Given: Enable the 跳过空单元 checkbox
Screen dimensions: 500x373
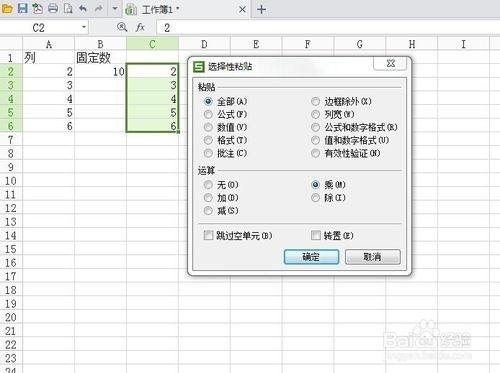Looking at the screenshot, I should tap(238, 235).
